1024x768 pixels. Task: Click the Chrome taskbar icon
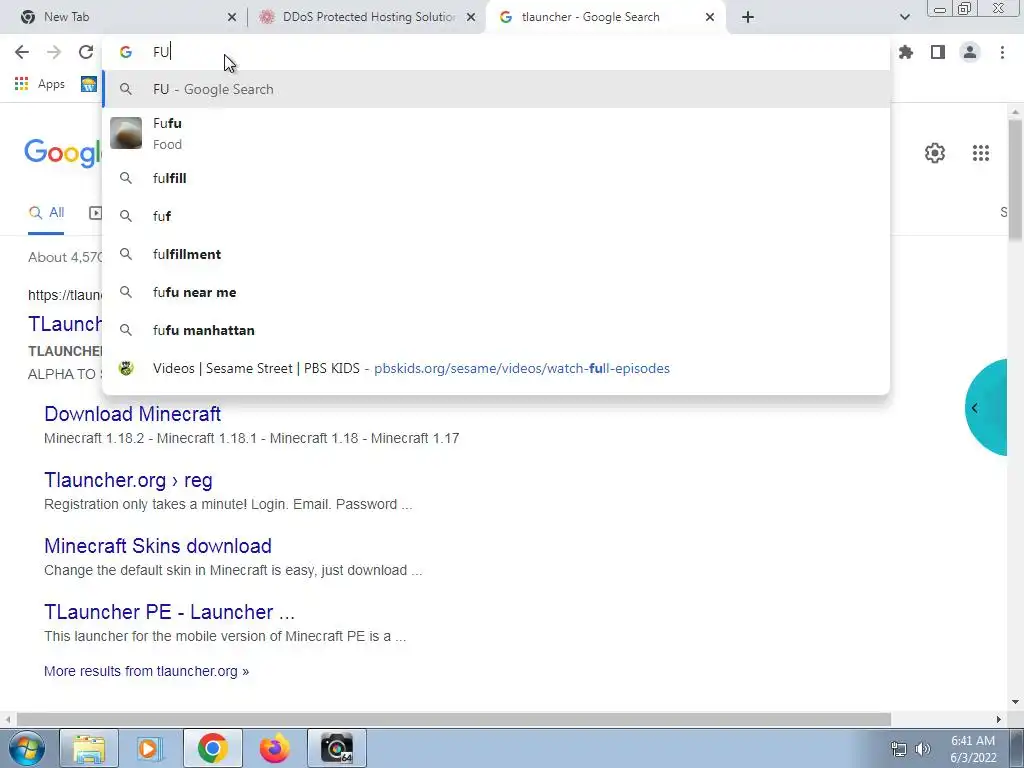point(213,748)
